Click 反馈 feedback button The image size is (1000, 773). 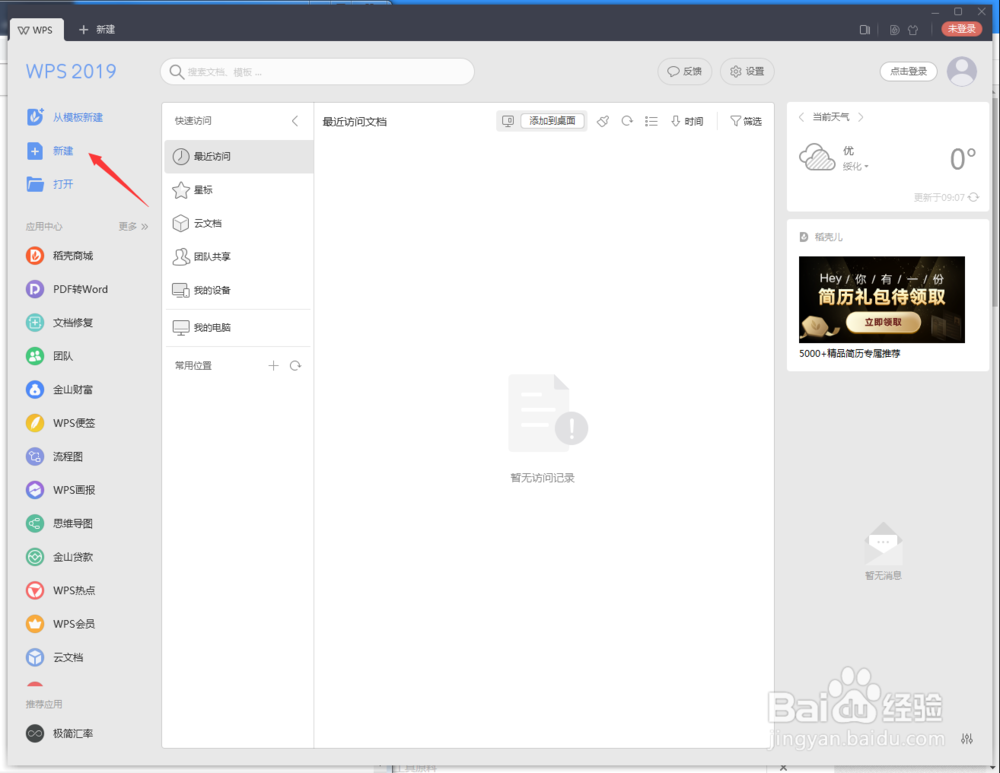(684, 71)
